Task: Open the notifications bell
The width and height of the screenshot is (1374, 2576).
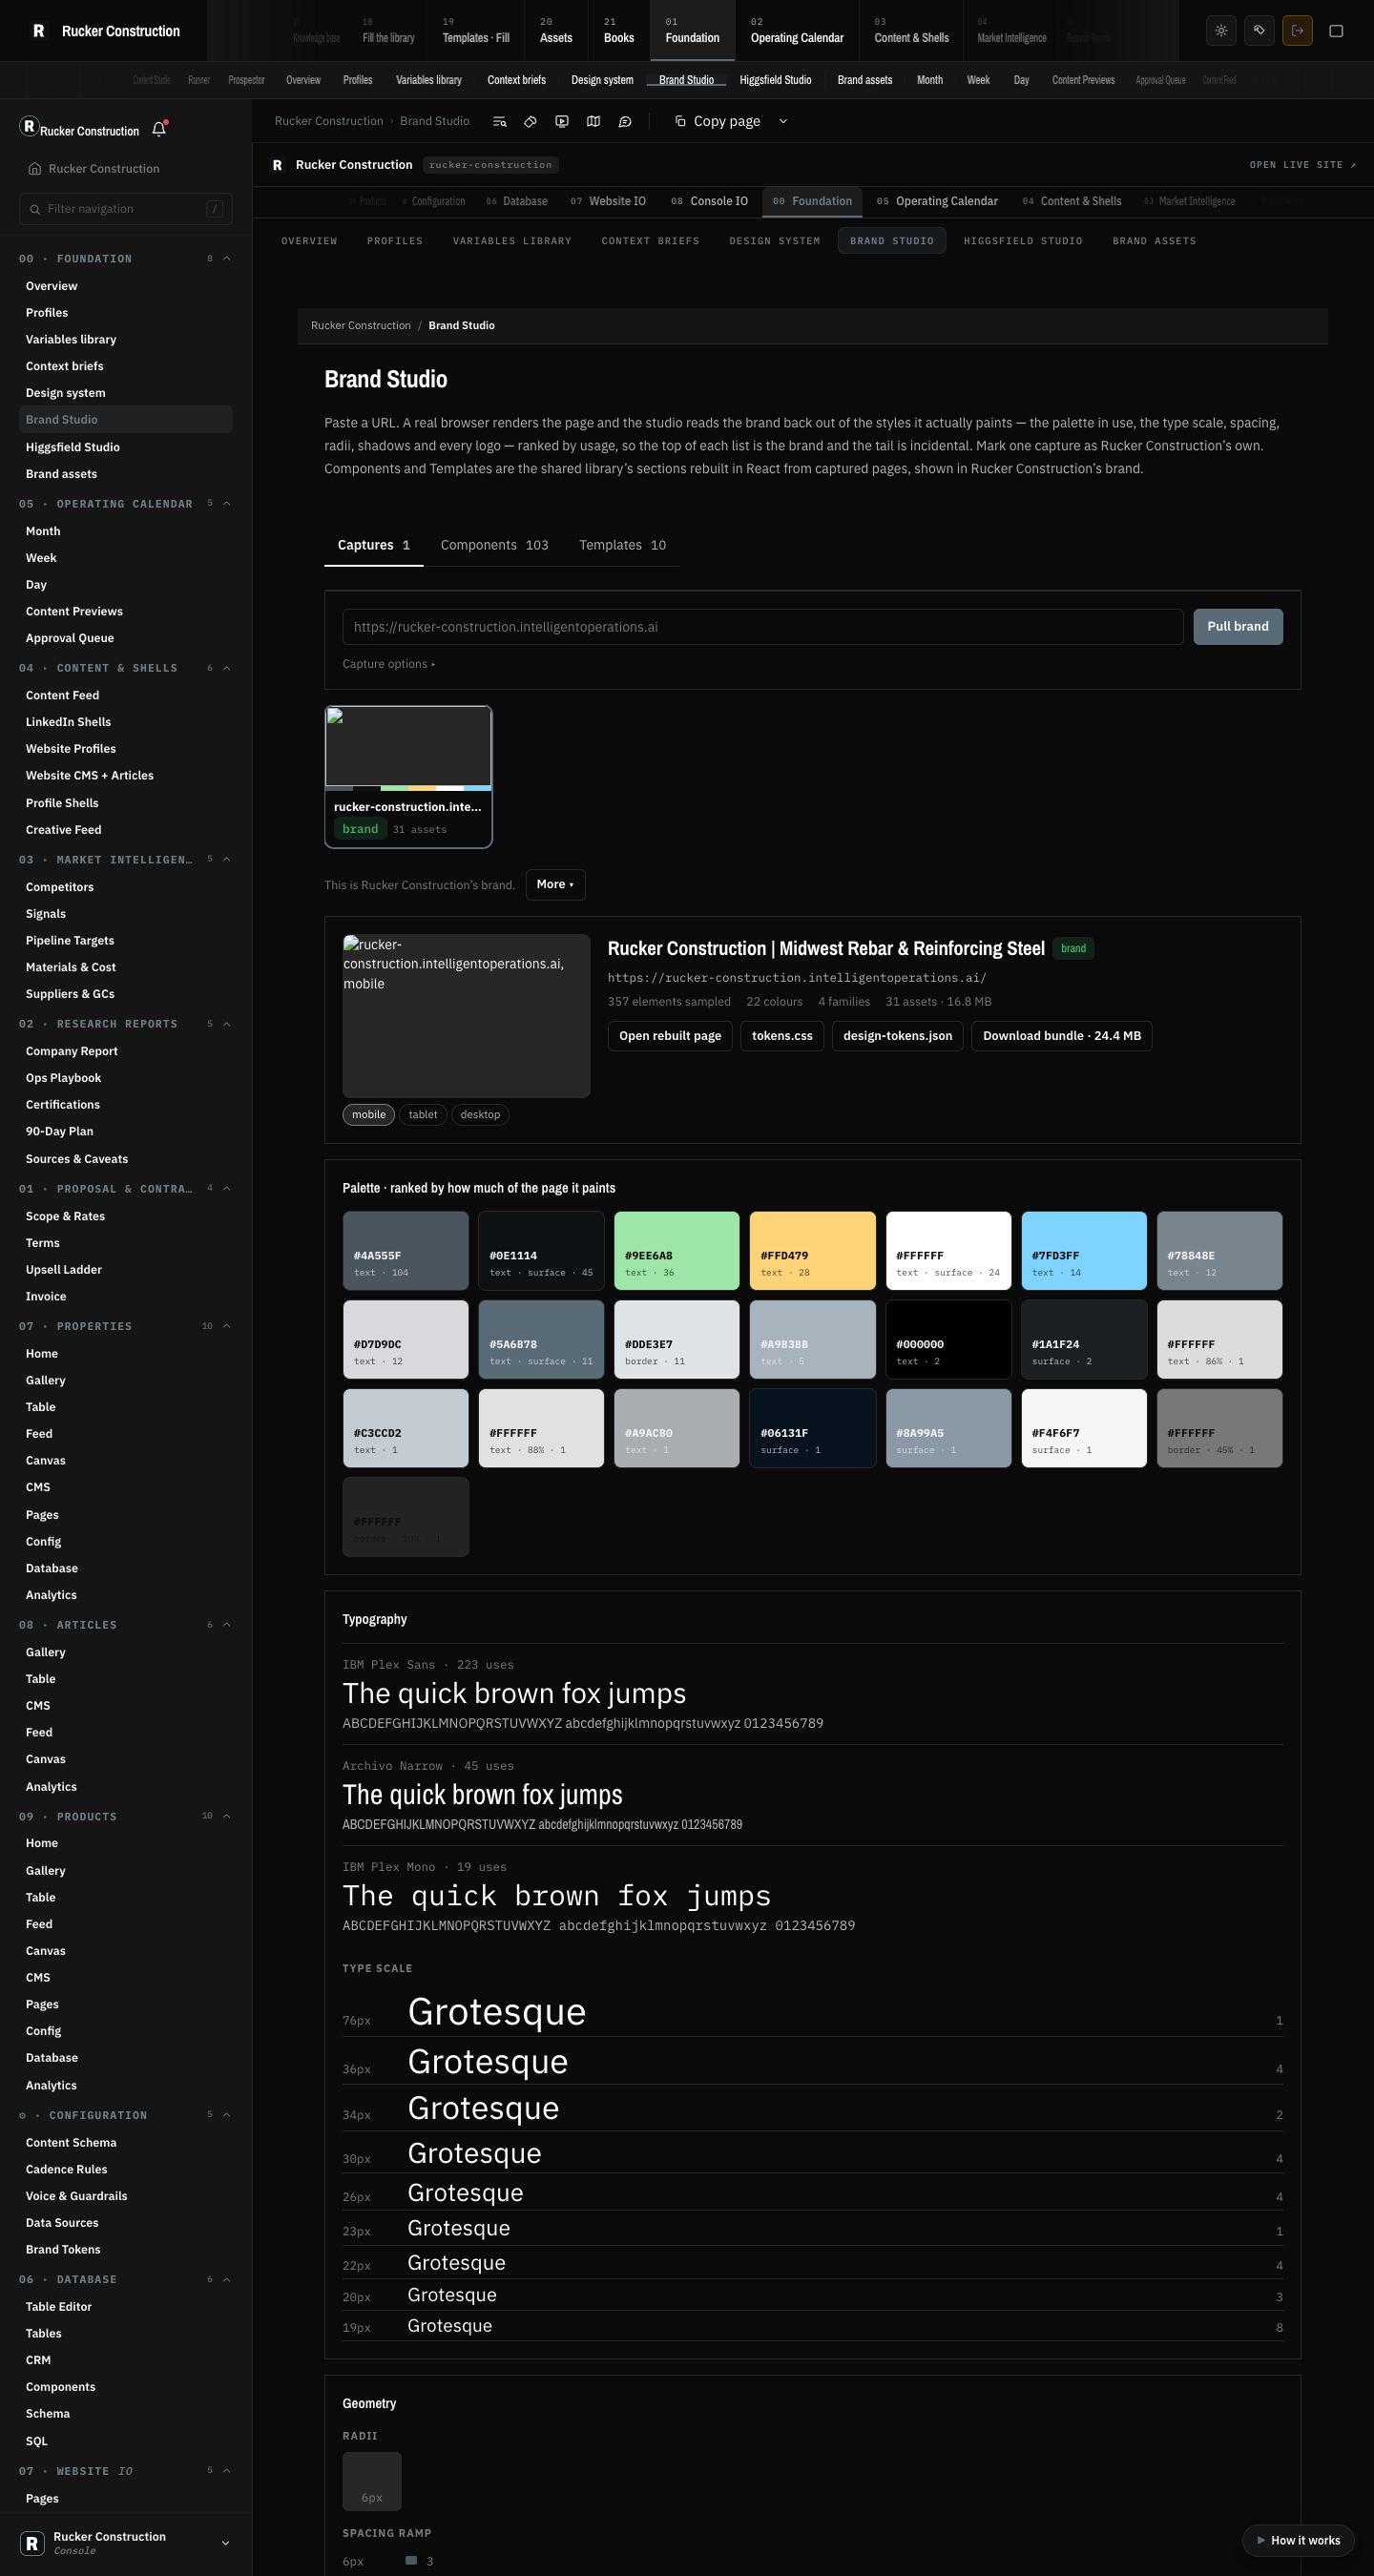Action: pos(159,129)
